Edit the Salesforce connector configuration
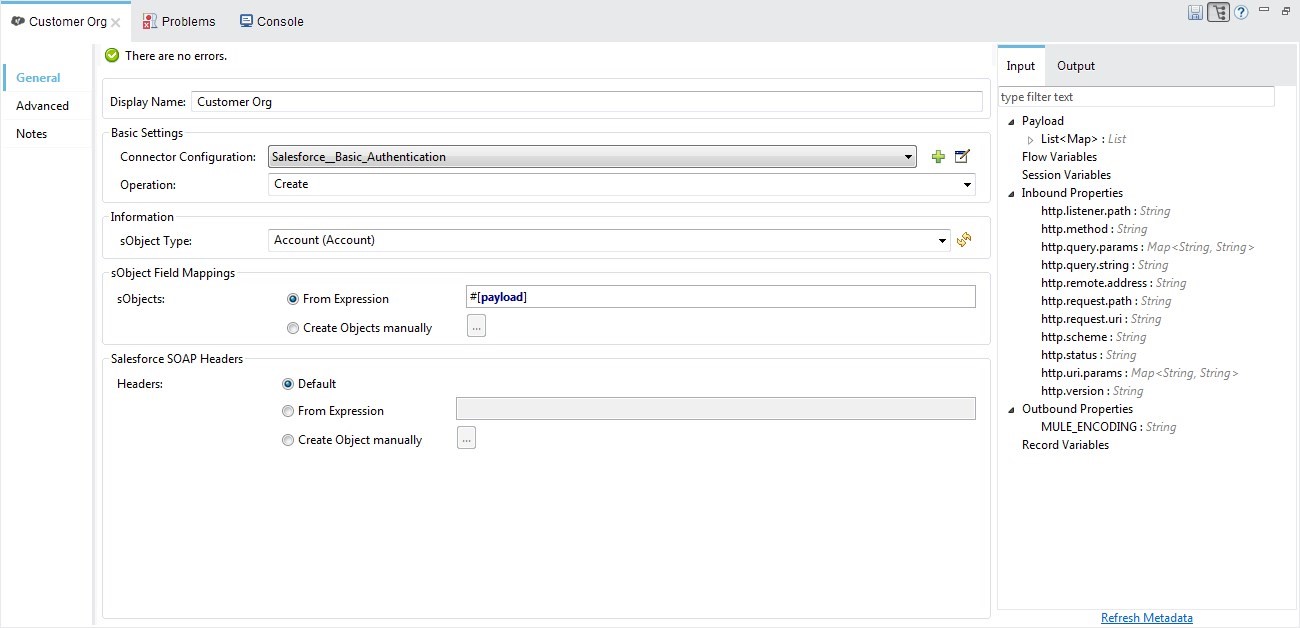 pos(962,157)
